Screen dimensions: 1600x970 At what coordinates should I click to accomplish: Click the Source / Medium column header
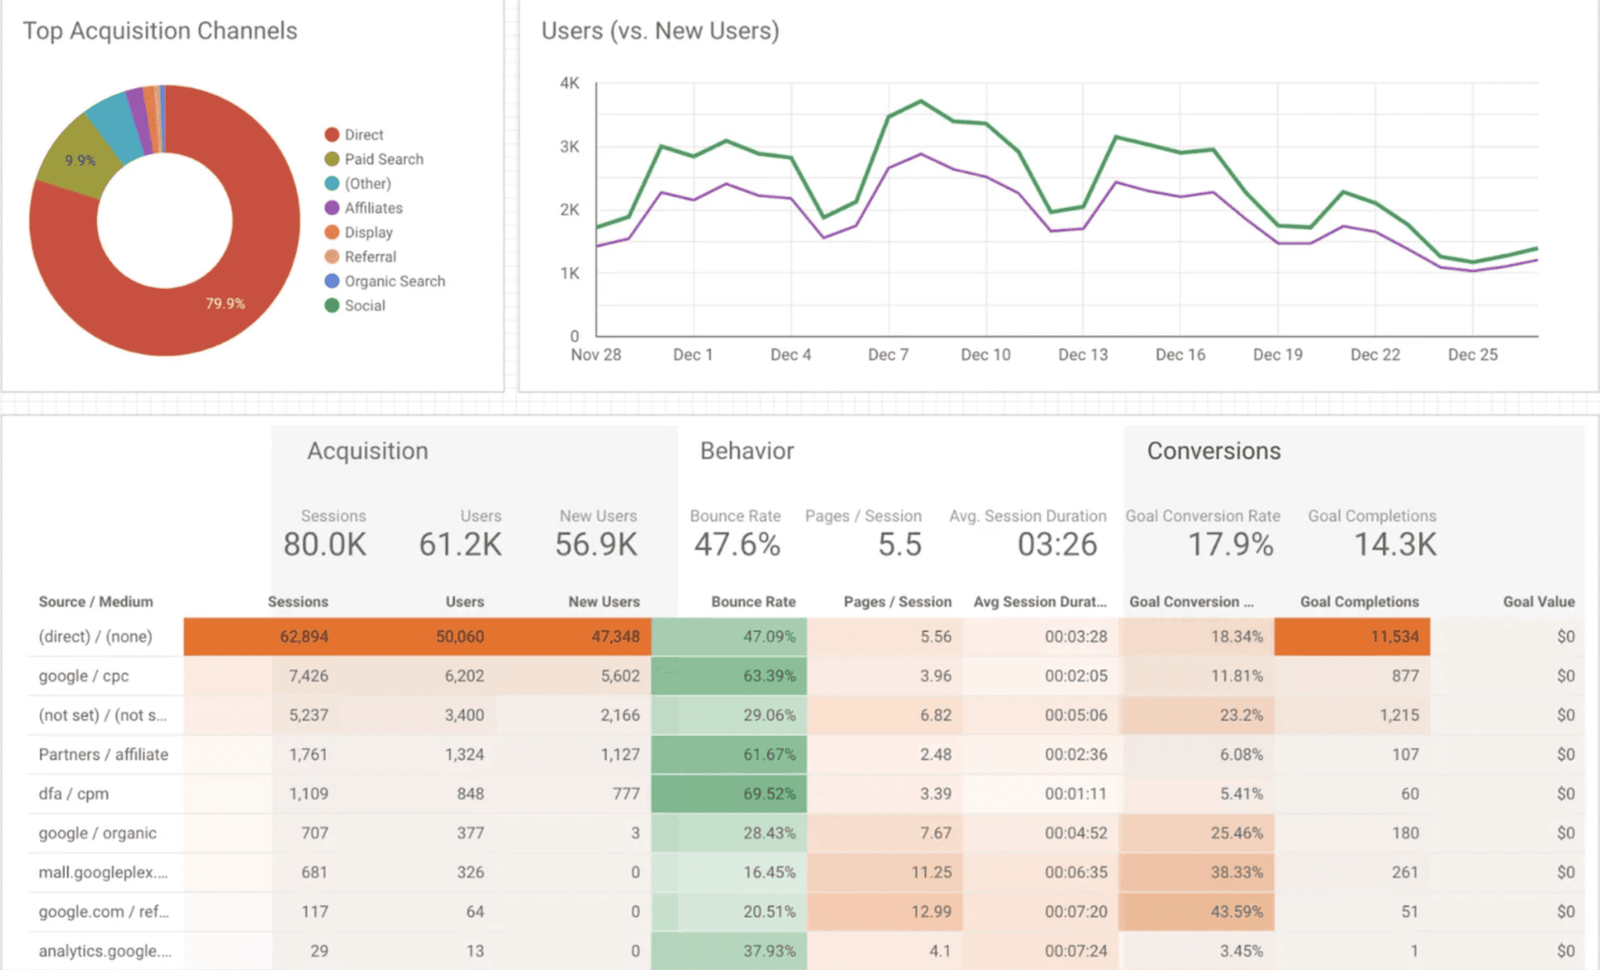pos(96,601)
